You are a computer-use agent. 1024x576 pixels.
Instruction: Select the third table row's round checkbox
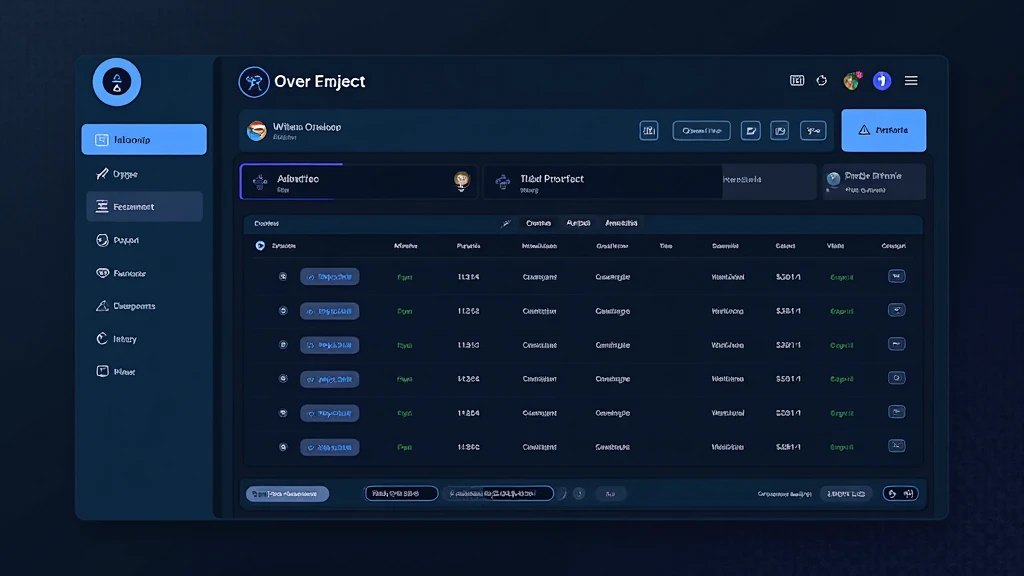coord(283,345)
